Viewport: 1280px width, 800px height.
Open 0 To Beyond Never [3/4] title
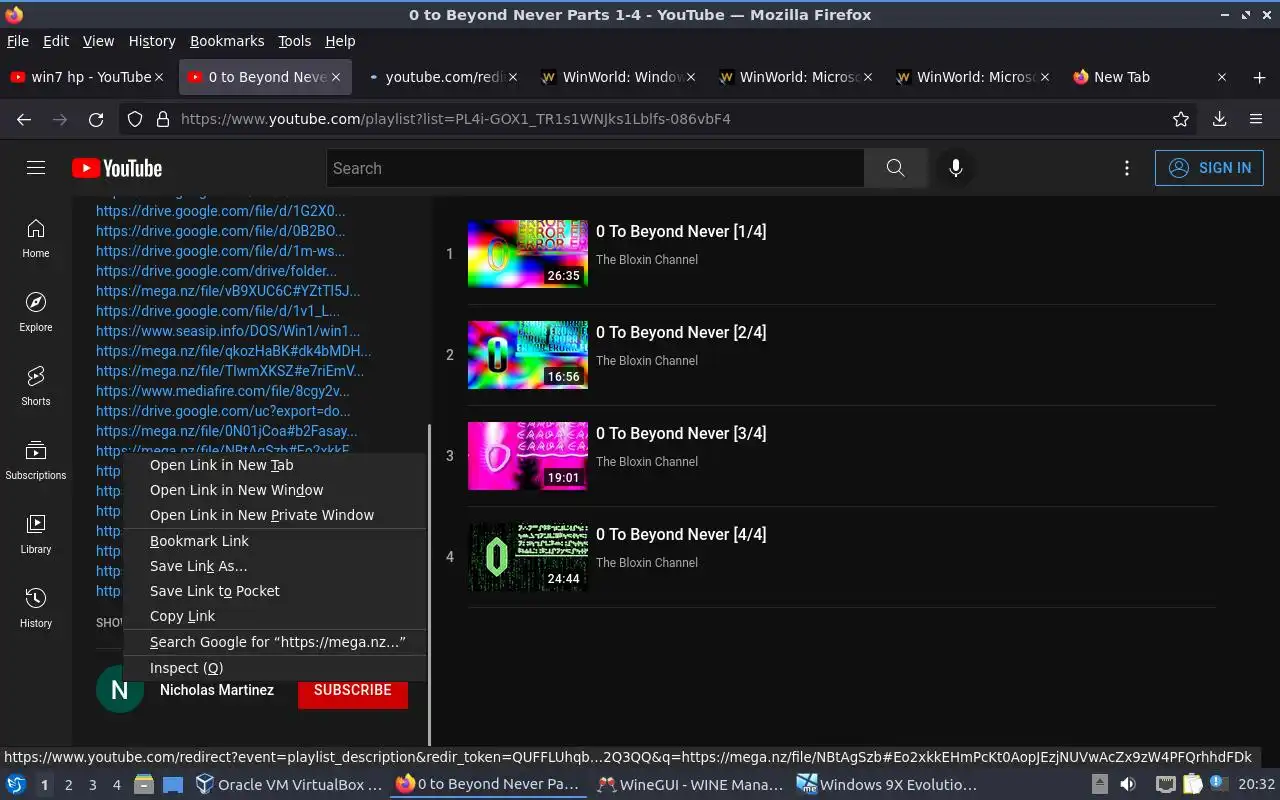coord(681,433)
